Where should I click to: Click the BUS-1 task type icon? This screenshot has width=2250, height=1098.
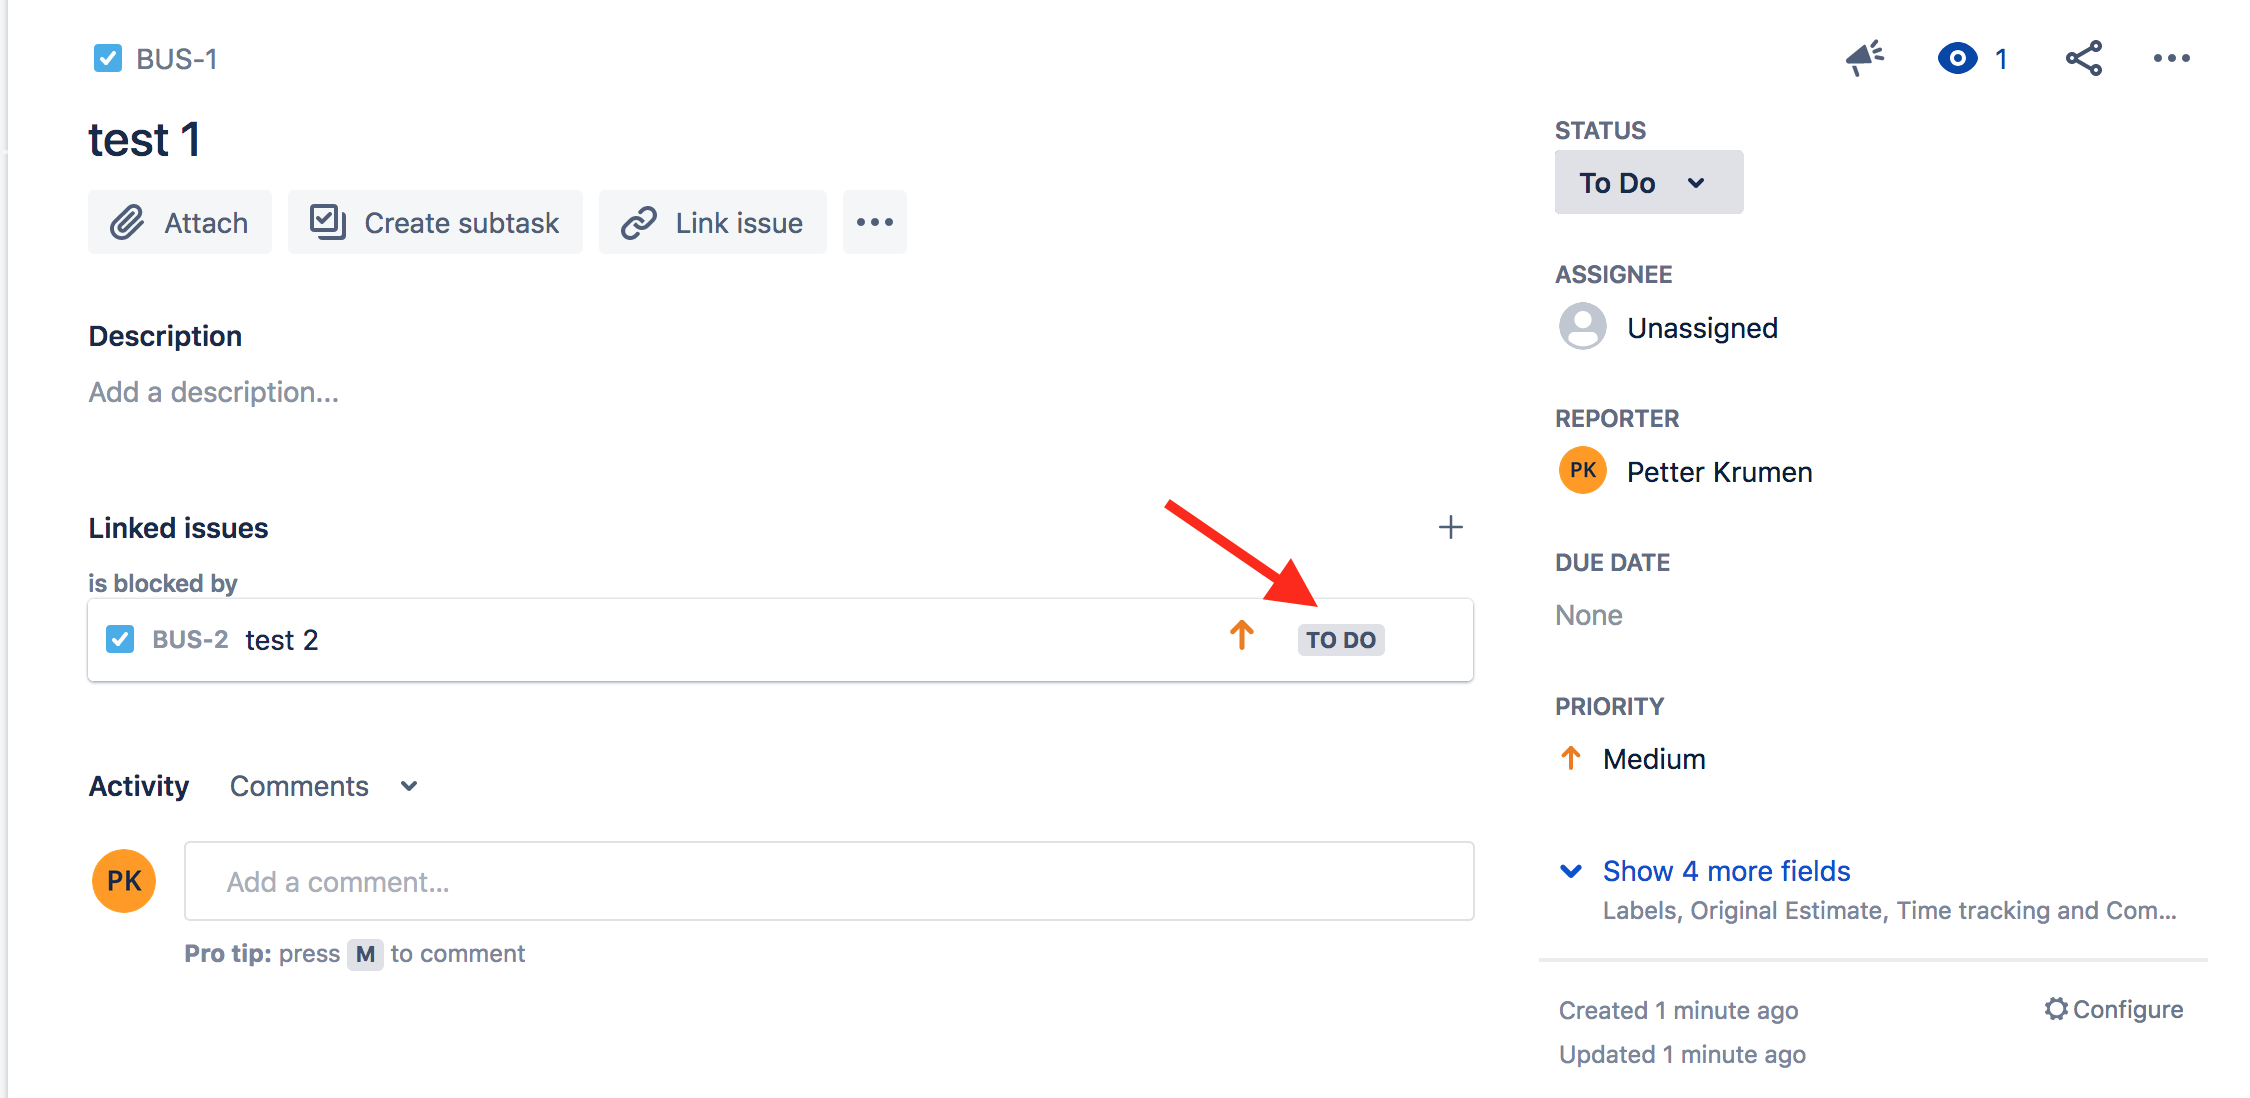coord(108,59)
